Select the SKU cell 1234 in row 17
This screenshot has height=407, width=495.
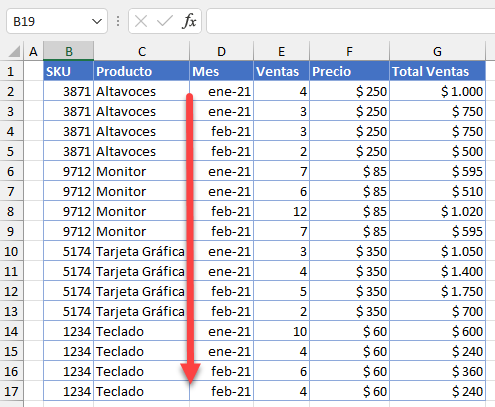pyautogui.click(x=69, y=391)
